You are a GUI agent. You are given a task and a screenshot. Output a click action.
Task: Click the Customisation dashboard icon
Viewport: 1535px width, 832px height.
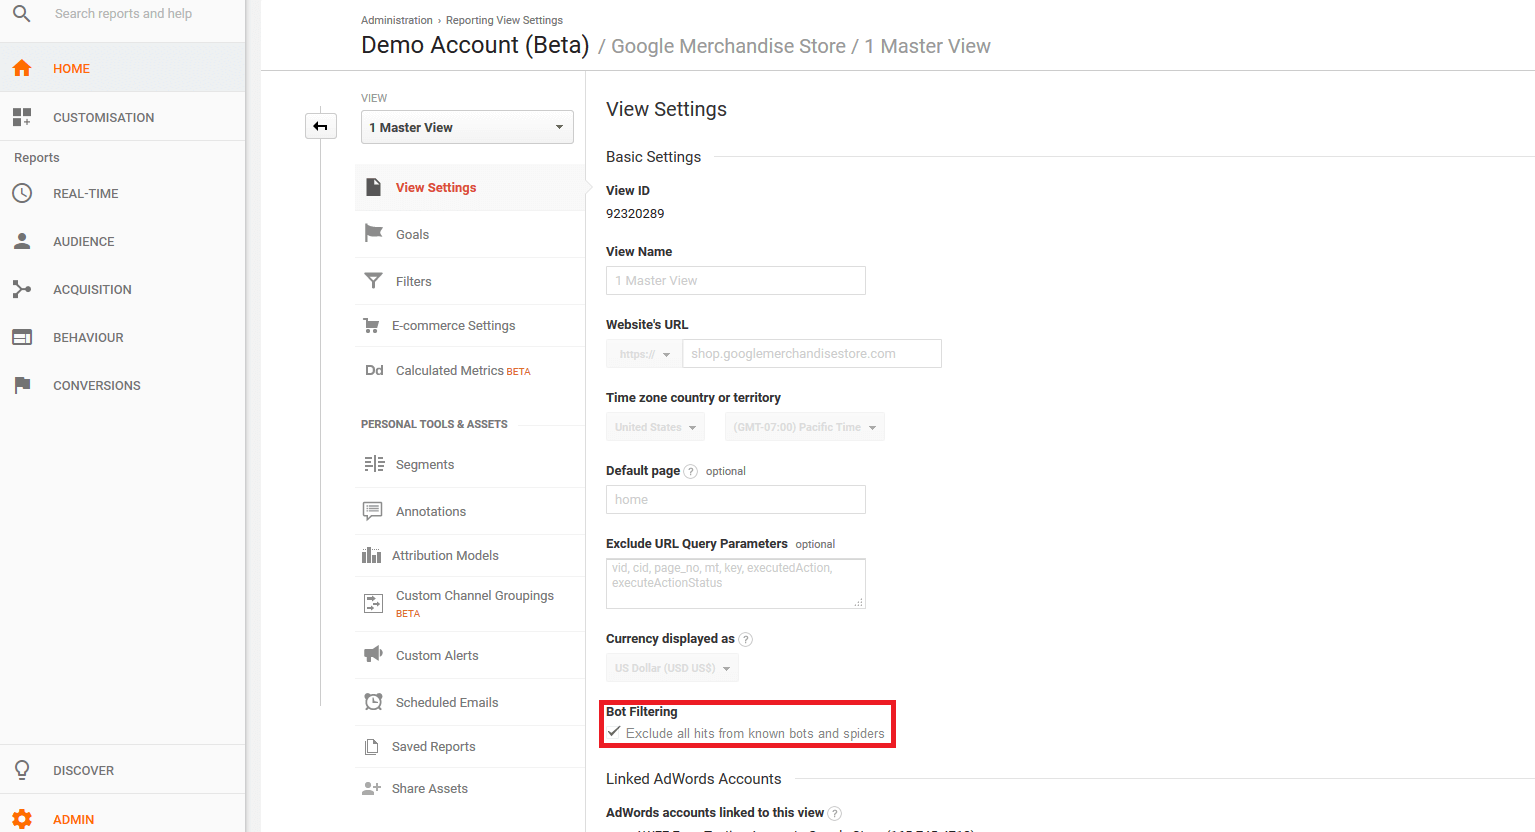point(22,117)
